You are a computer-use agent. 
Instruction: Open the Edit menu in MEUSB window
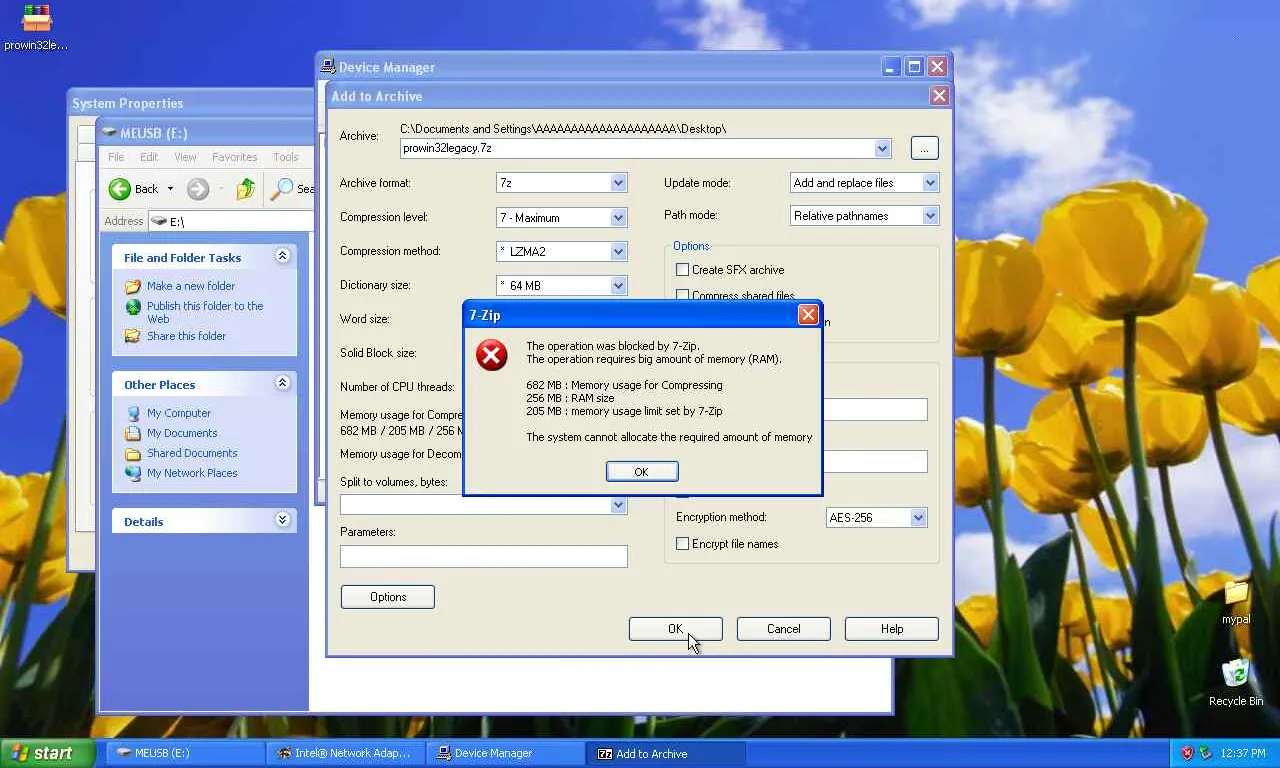[149, 157]
